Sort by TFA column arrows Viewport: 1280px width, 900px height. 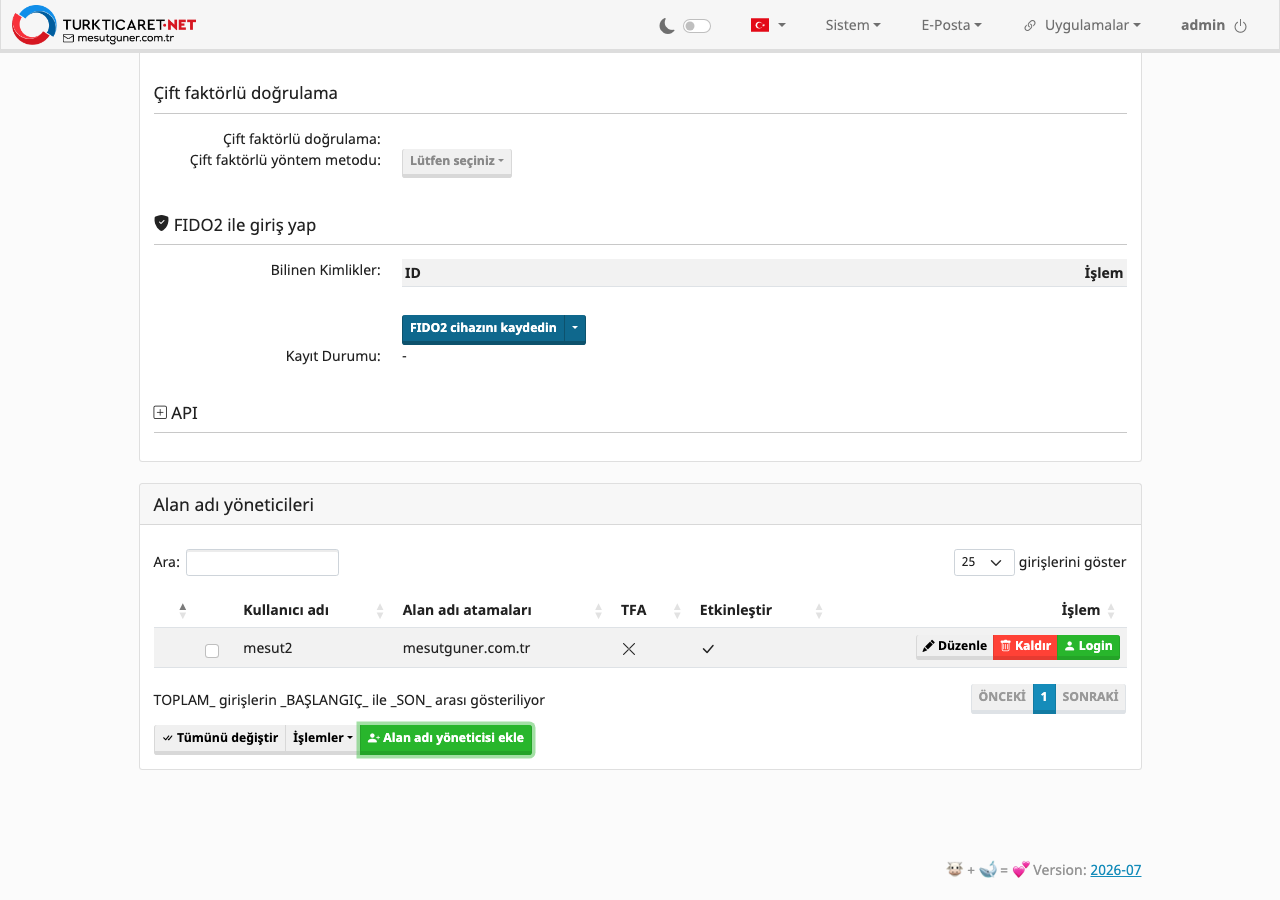pyautogui.click(x=677, y=610)
